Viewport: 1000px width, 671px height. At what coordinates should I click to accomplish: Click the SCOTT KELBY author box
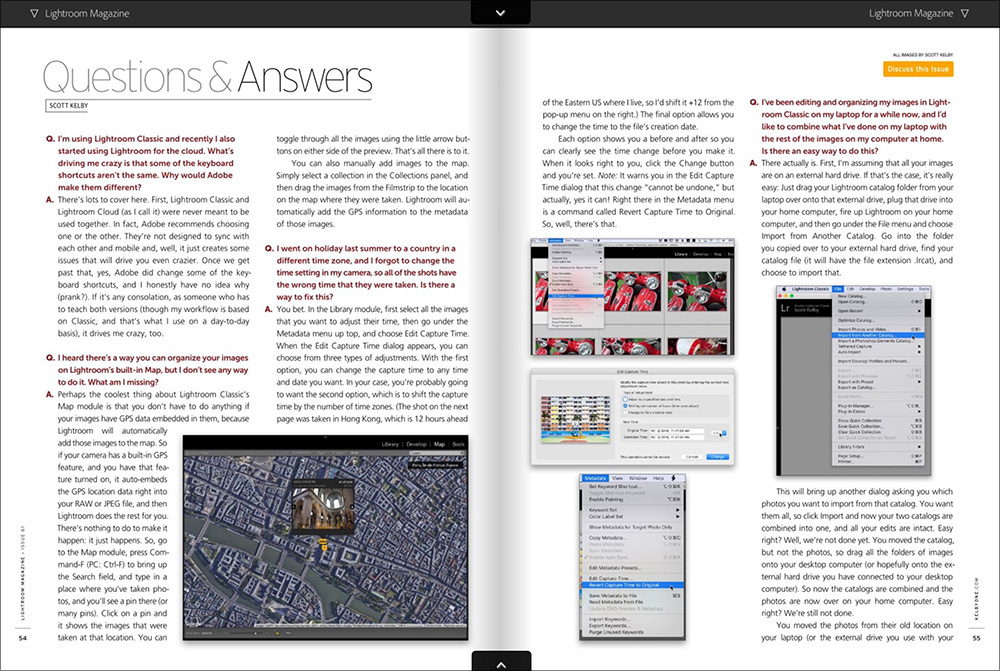tap(69, 106)
